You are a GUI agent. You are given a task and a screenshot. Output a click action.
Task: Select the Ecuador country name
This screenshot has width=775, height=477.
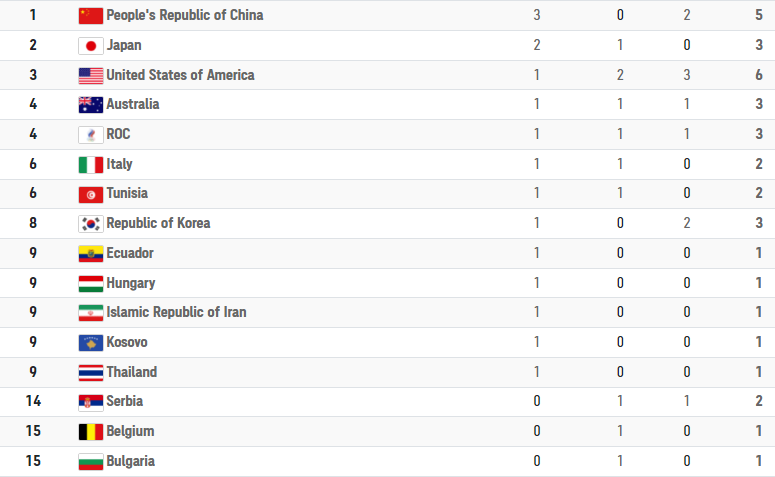(x=130, y=253)
